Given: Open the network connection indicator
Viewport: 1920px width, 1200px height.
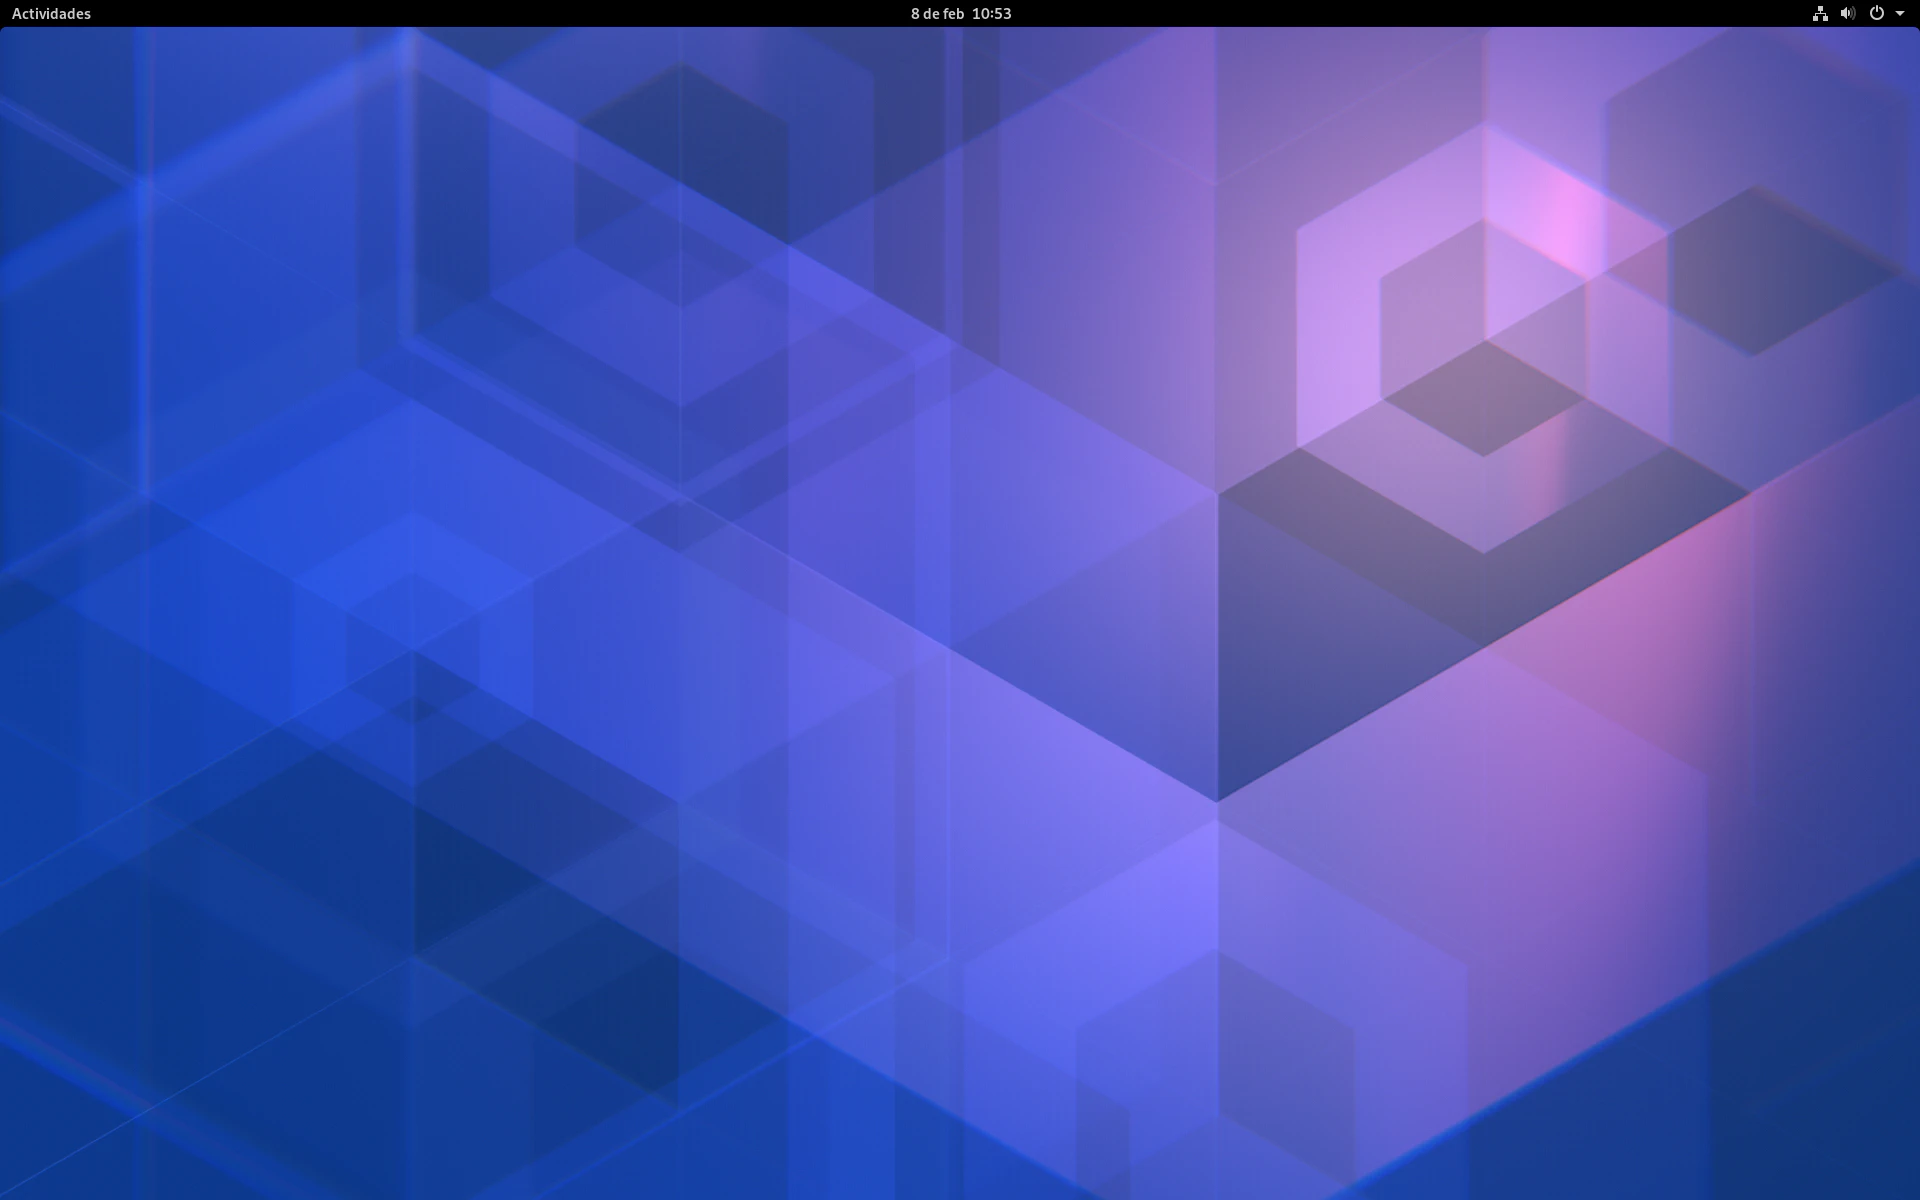Looking at the screenshot, I should [1820, 13].
